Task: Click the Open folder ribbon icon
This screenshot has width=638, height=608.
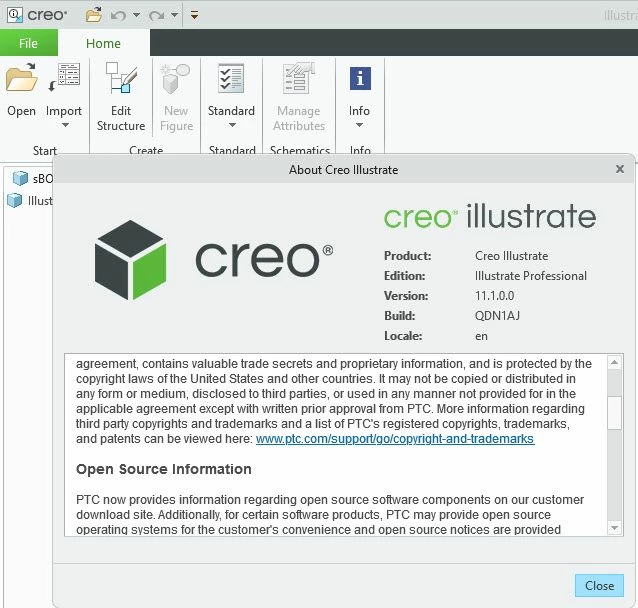Action: click(22, 77)
